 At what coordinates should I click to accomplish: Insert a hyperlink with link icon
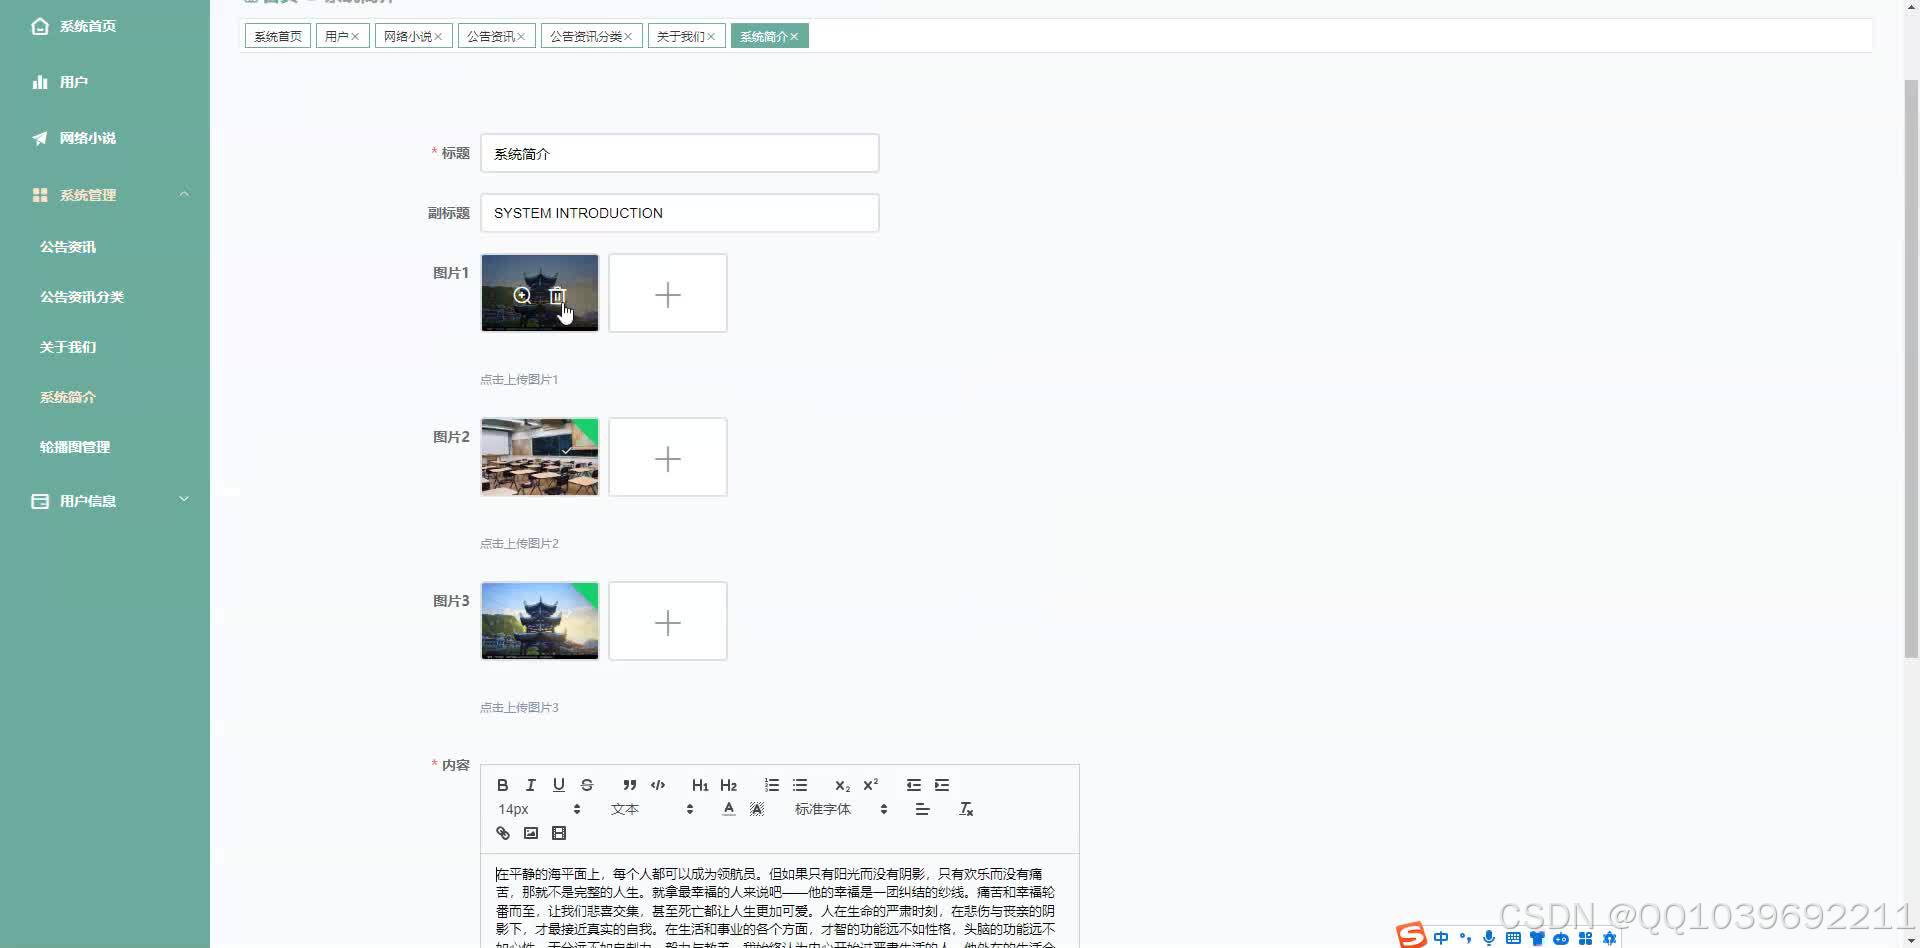(x=503, y=833)
